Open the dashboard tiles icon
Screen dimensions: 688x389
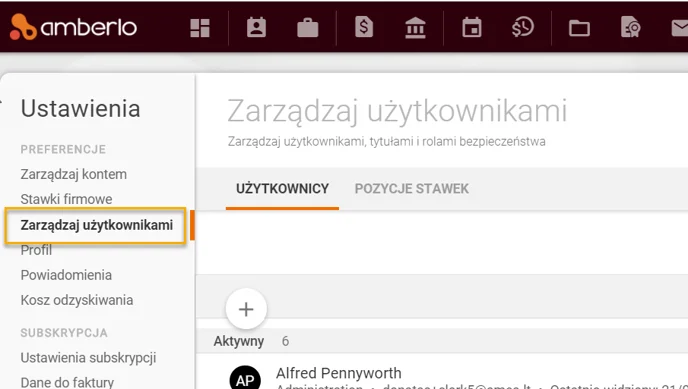[x=200, y=28]
